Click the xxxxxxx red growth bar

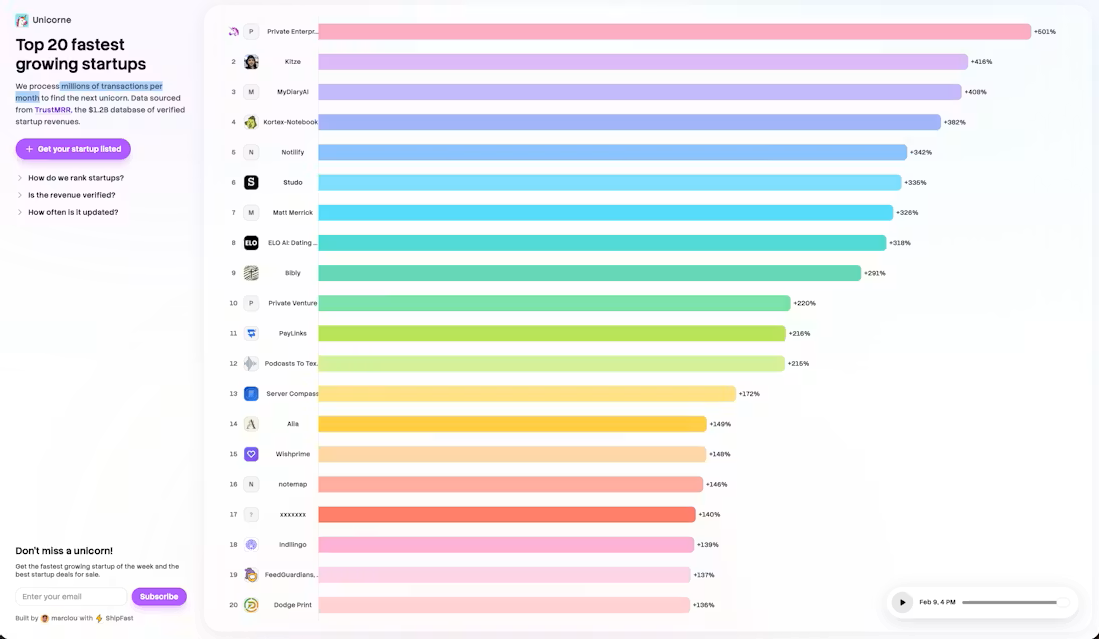(x=507, y=514)
